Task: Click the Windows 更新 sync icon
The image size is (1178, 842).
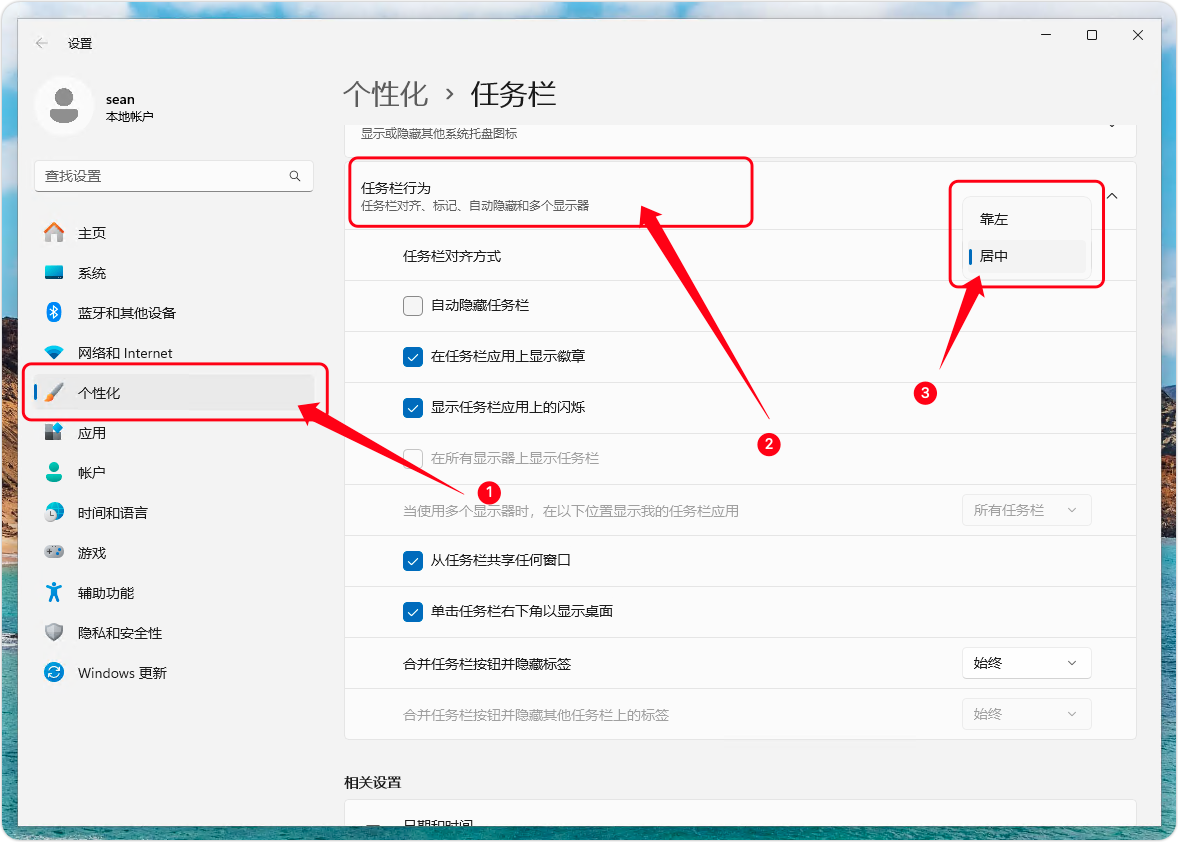Action: tap(54, 672)
